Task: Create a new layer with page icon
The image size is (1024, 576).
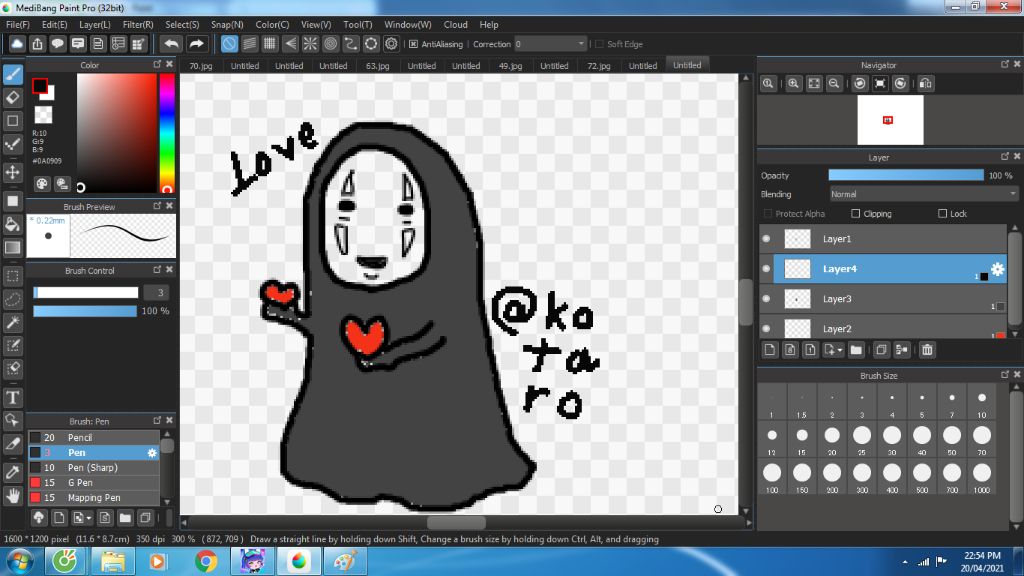Action: 770,350
